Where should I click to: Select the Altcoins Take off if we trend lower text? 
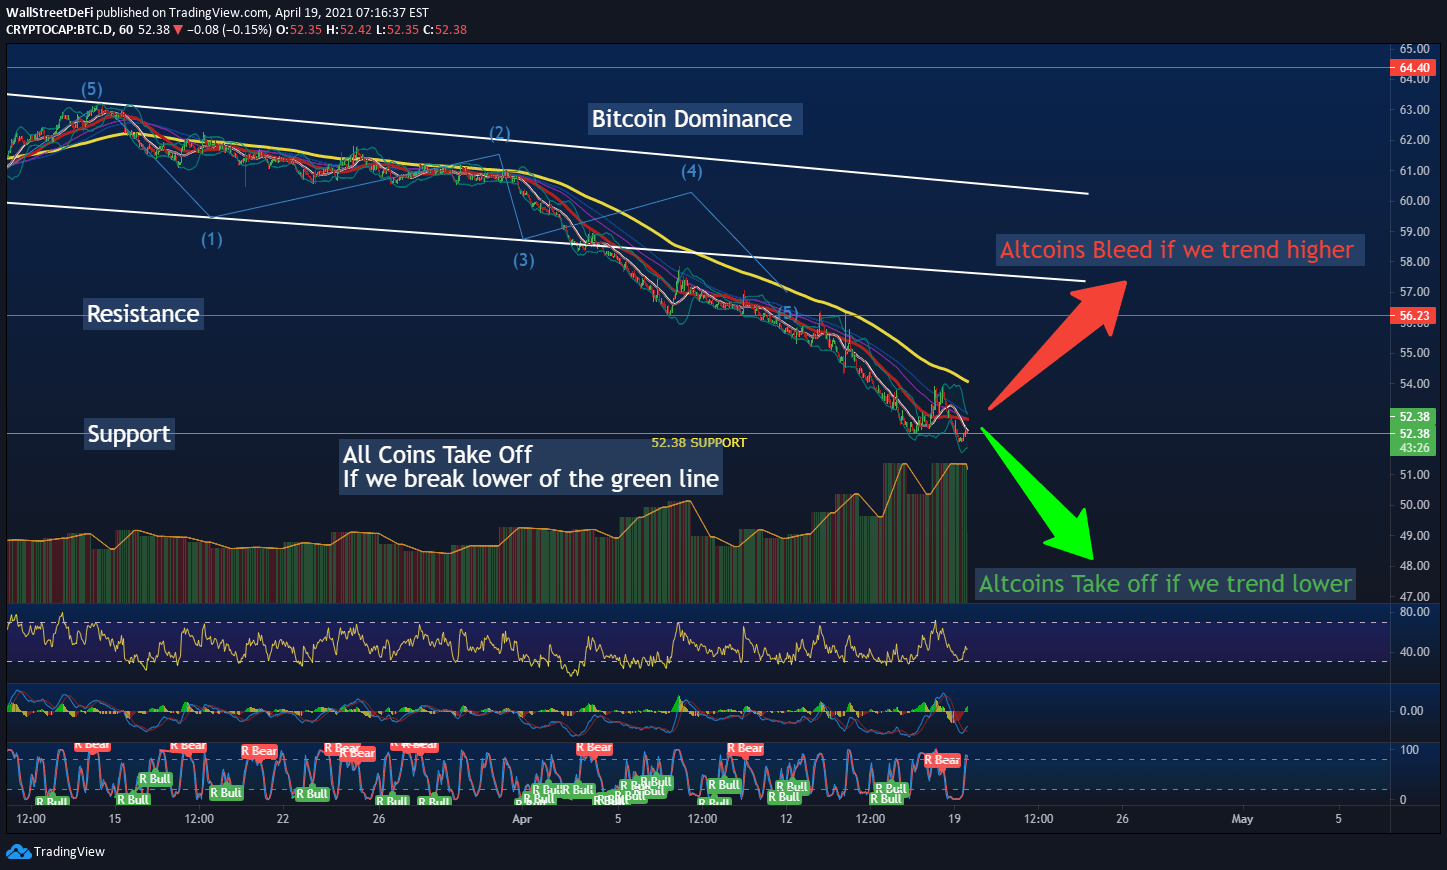(1165, 584)
